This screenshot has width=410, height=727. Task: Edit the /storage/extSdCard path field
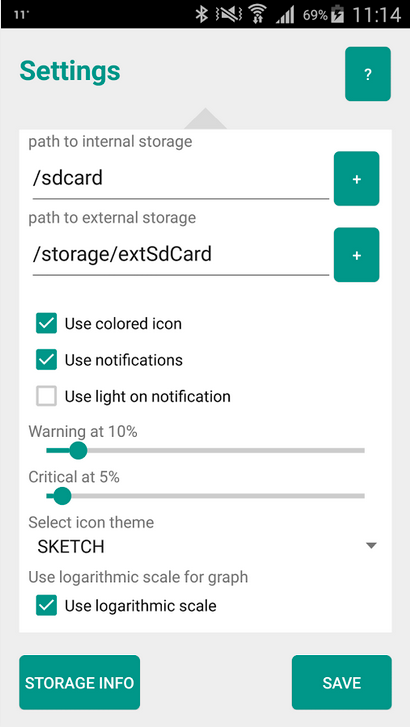[180, 255]
